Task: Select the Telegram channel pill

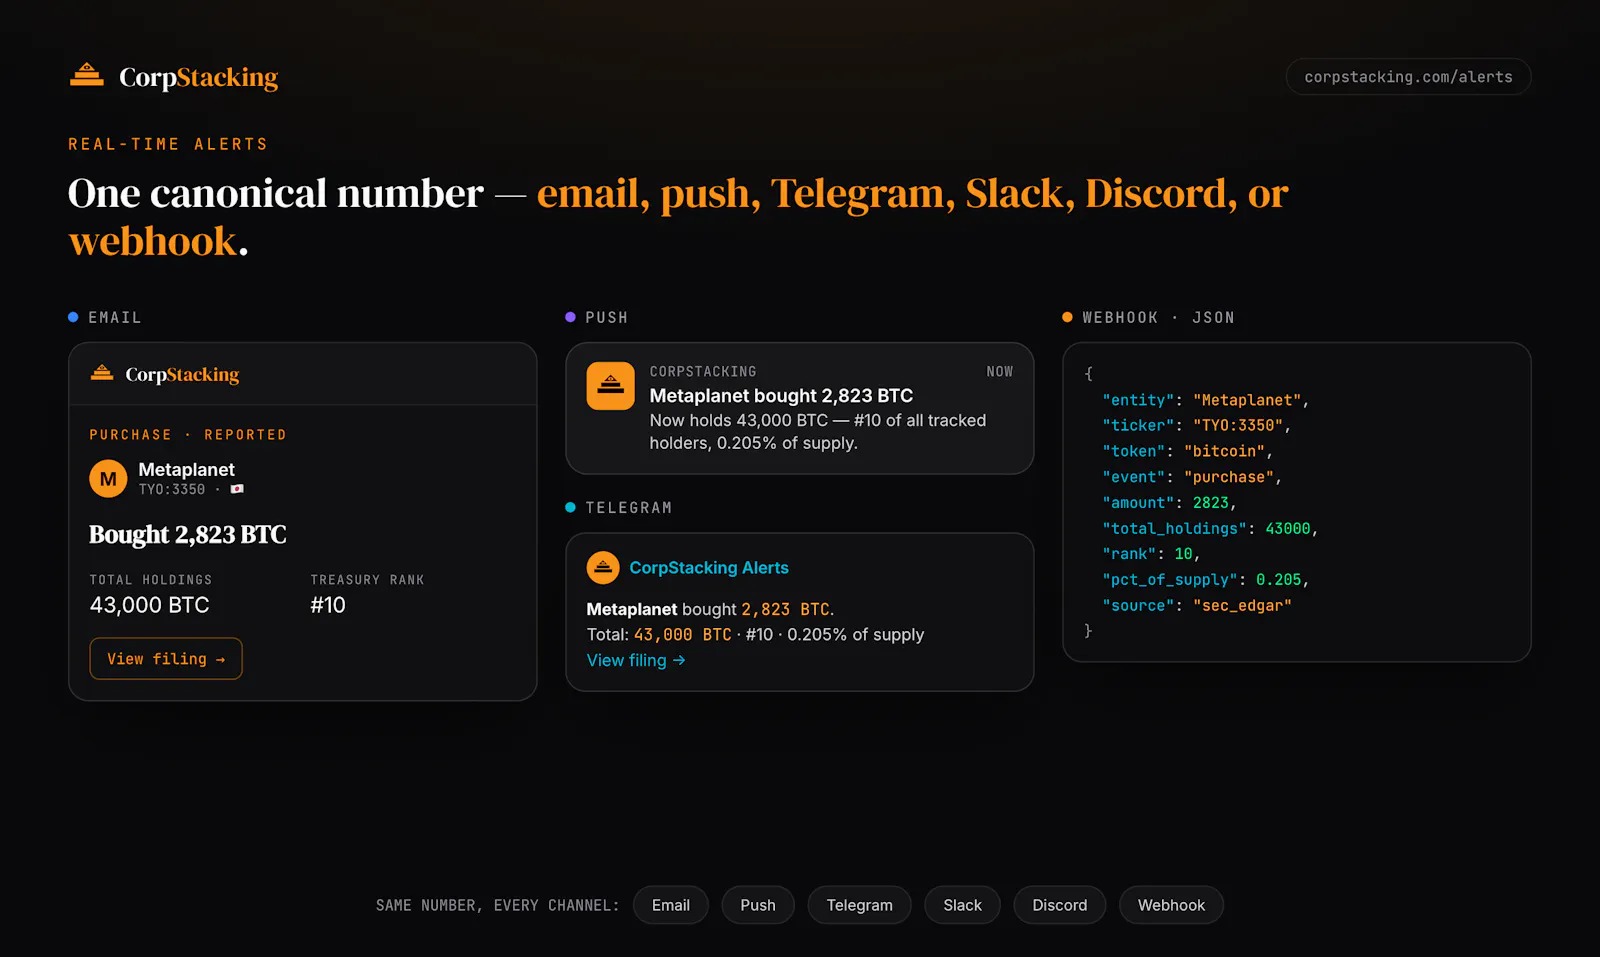Action: tap(859, 905)
